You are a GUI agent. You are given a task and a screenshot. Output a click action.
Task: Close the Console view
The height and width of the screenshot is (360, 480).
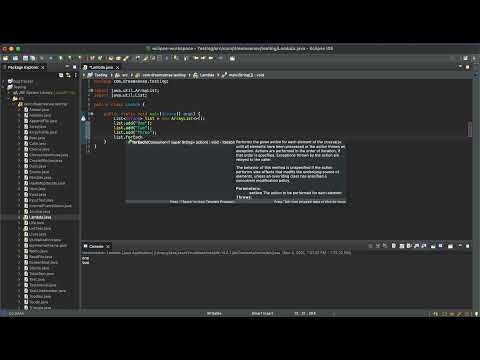coord(108,246)
